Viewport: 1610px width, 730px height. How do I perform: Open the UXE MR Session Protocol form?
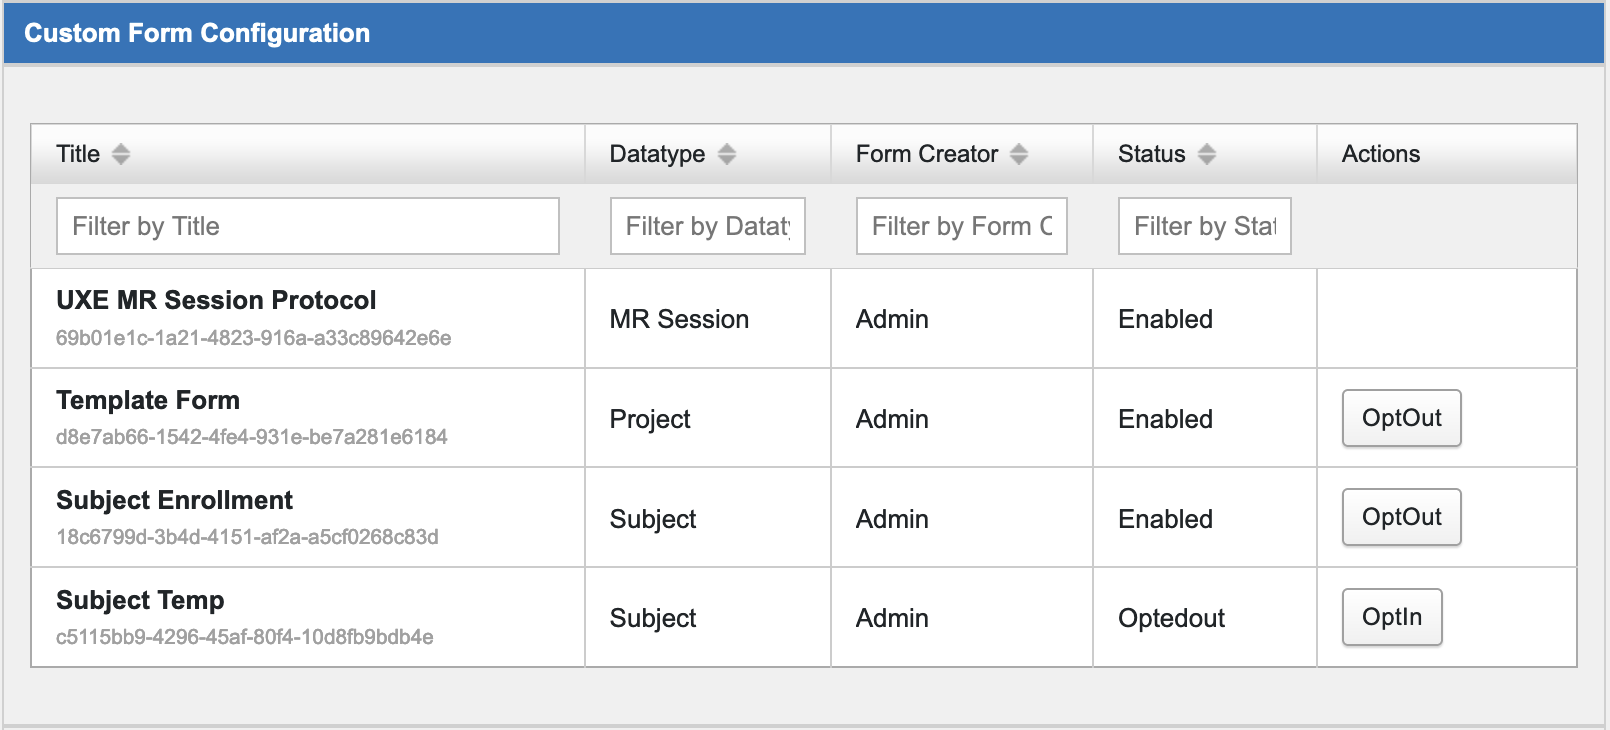pyautogui.click(x=216, y=300)
